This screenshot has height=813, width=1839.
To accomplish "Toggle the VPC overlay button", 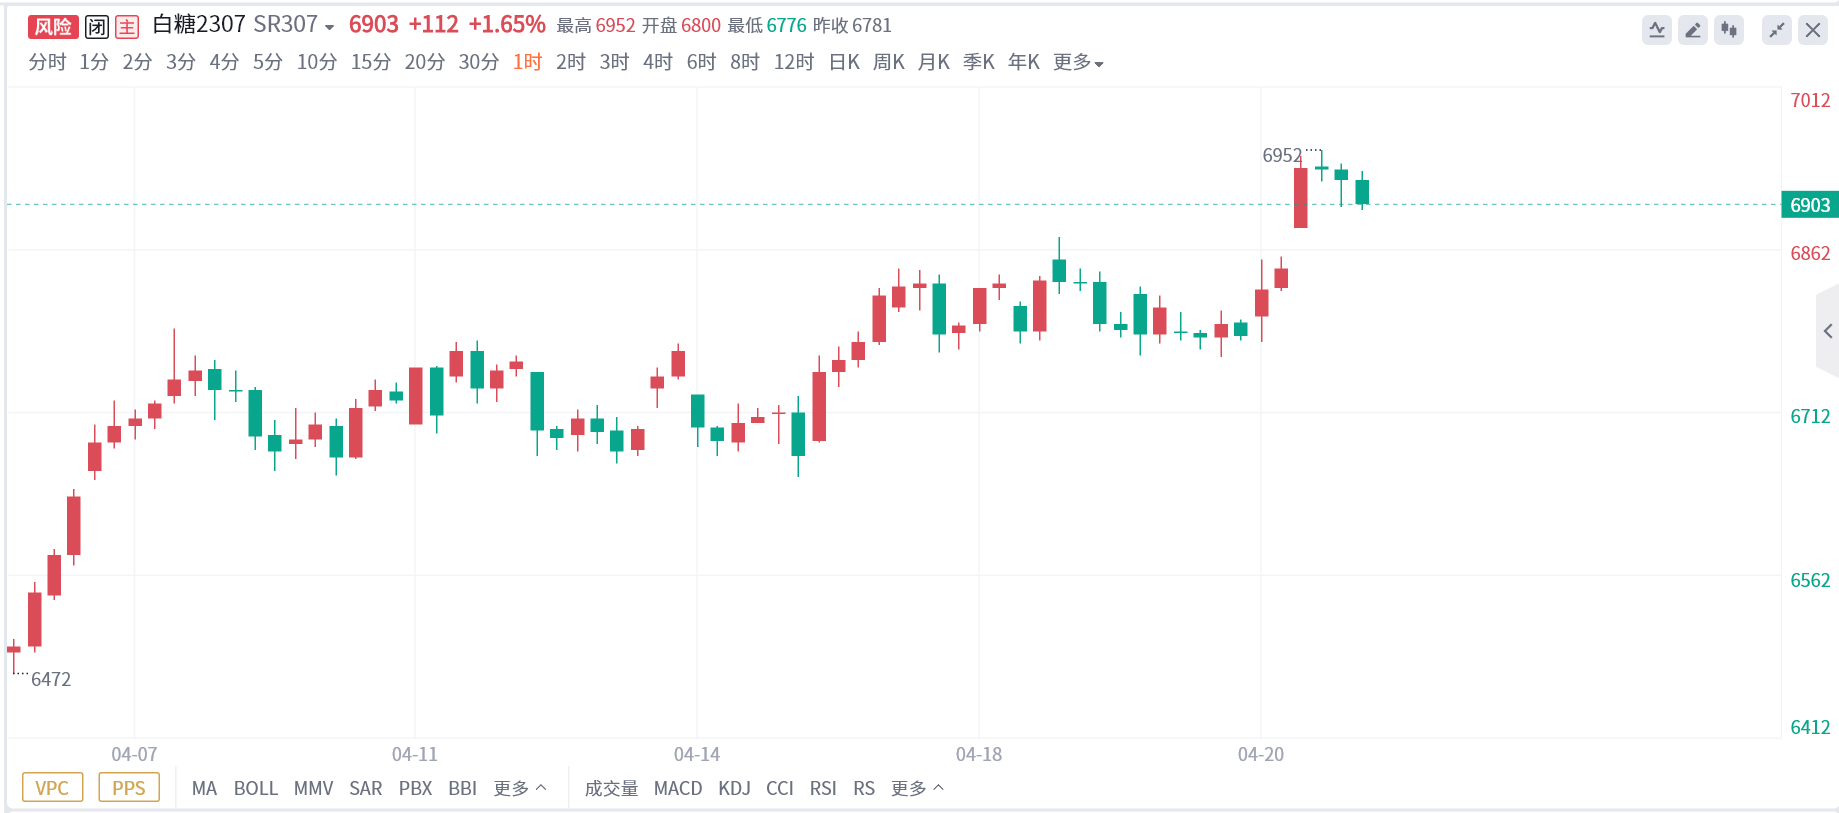I will click(52, 788).
